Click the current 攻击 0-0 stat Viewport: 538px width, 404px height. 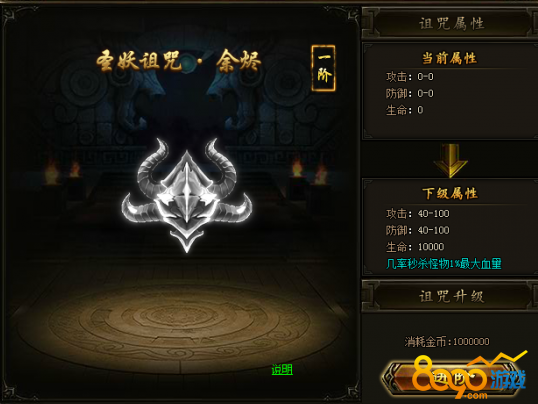tap(410, 77)
